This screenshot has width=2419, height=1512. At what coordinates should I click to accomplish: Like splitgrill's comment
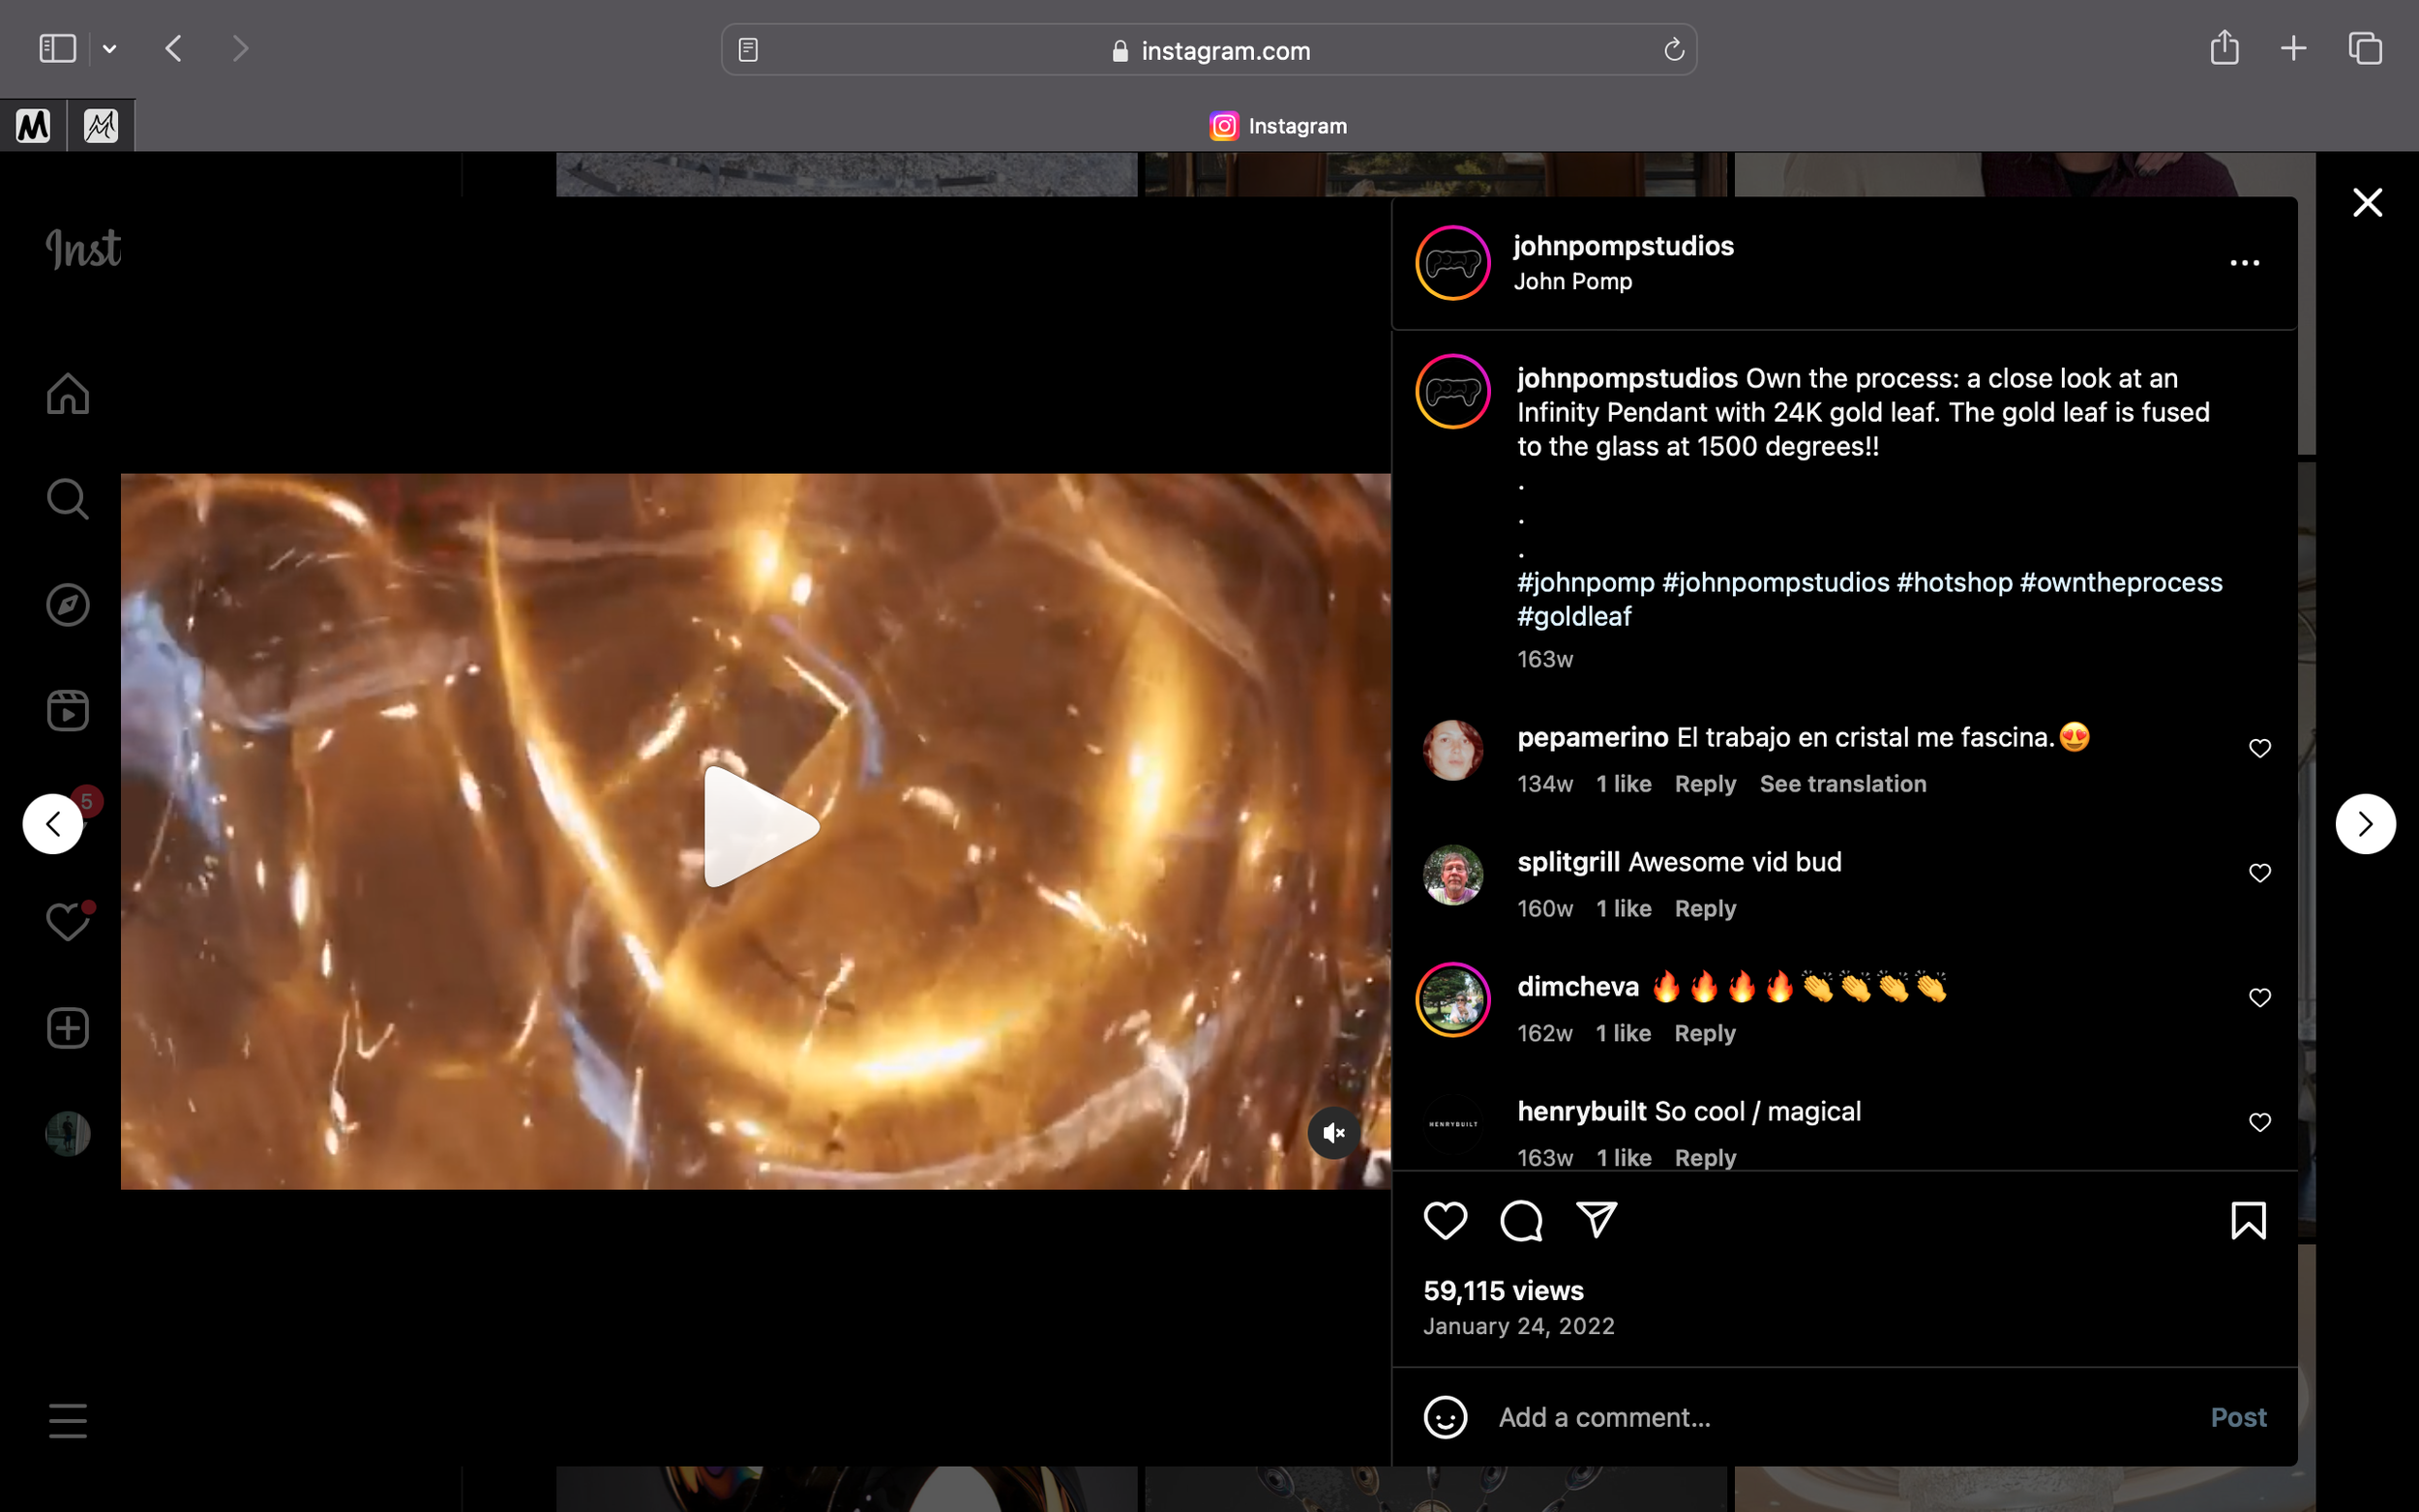coord(2259,873)
